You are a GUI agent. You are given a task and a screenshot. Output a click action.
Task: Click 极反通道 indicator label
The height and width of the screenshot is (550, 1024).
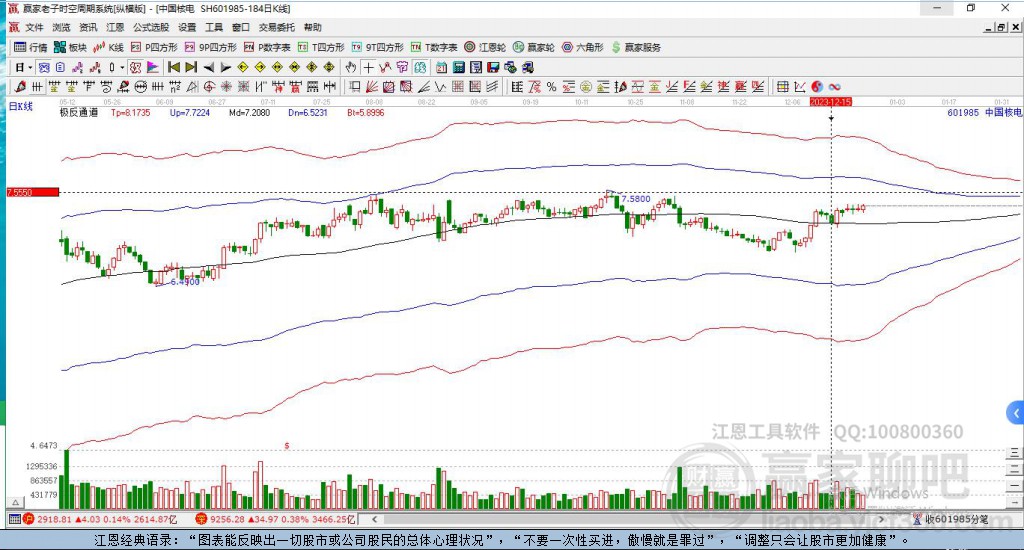79,112
